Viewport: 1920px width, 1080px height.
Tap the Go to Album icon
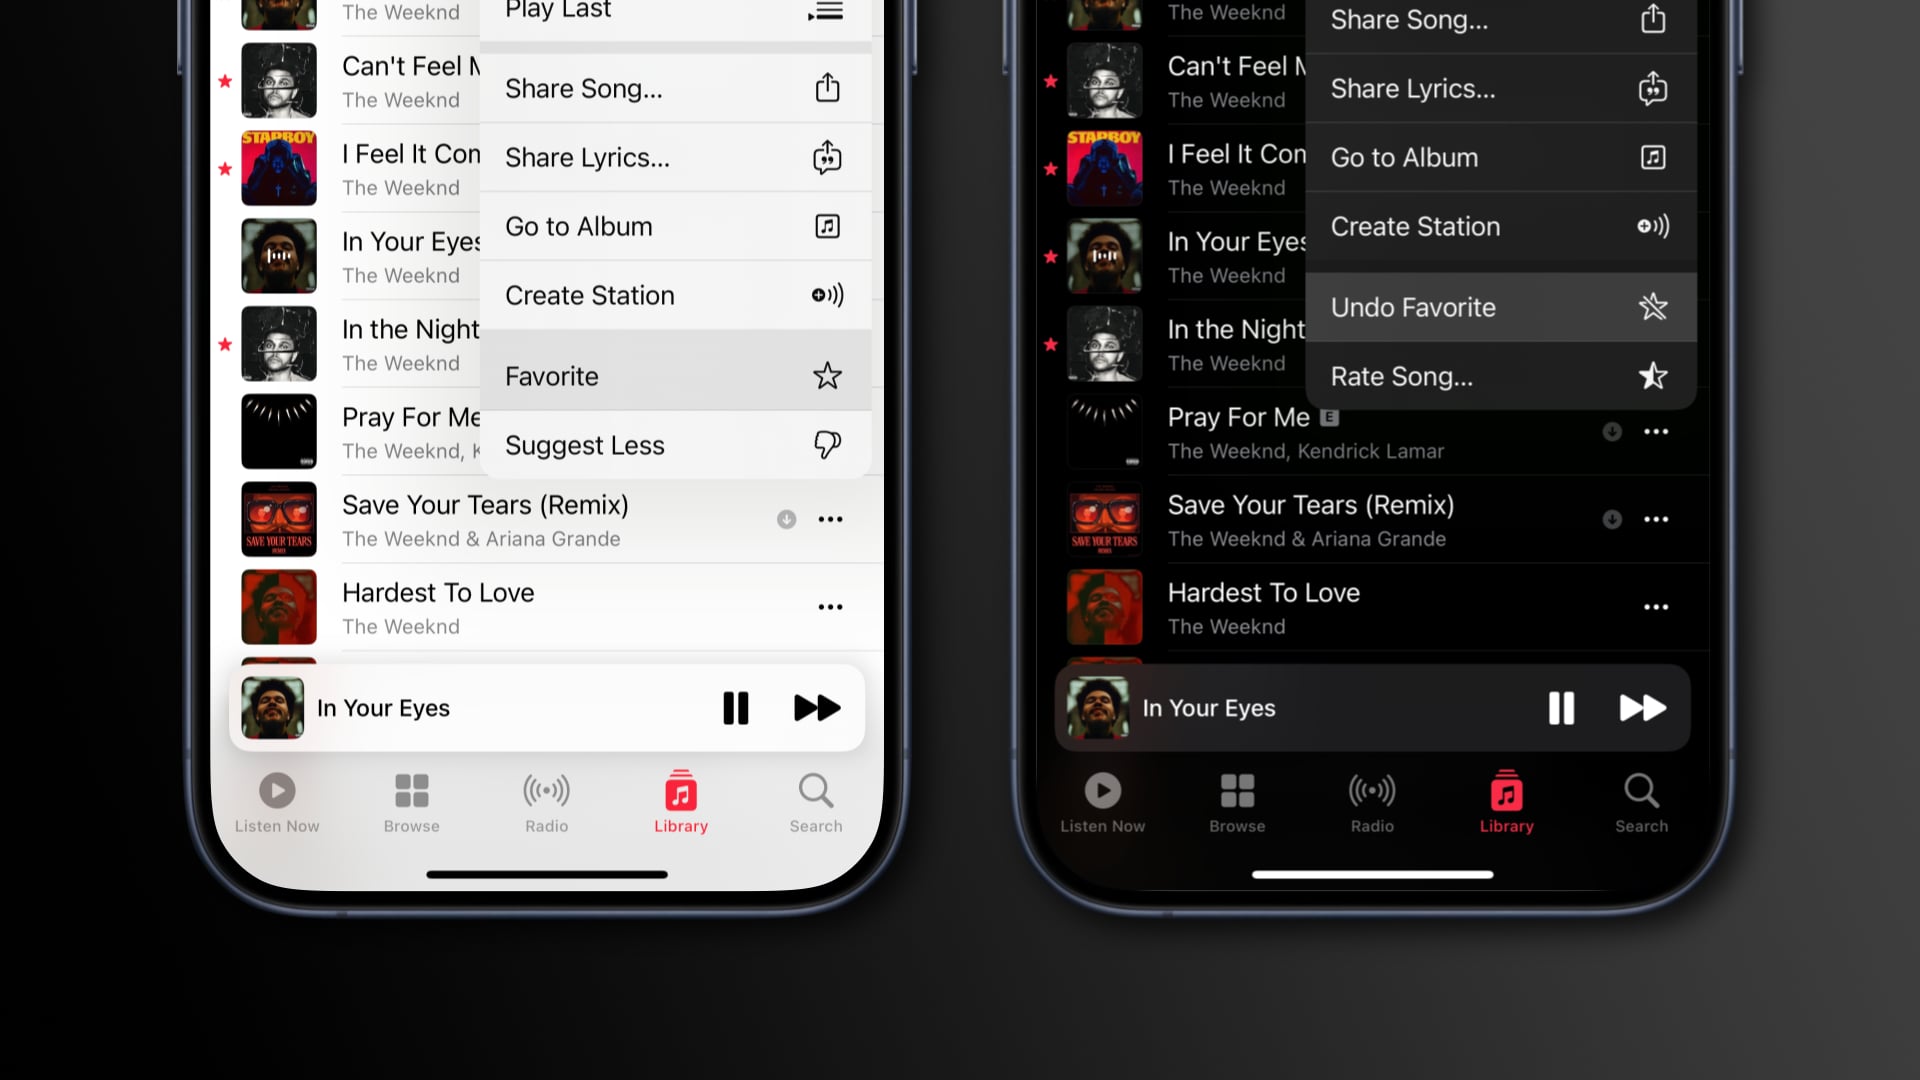pos(827,225)
